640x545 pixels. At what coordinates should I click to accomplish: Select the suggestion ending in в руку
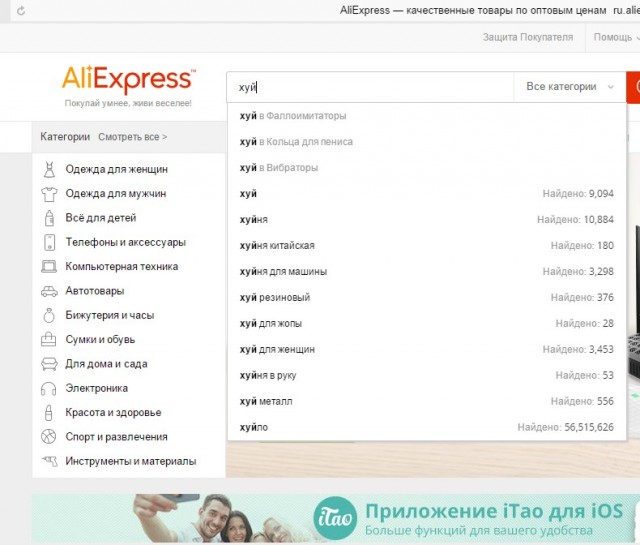click(427, 375)
